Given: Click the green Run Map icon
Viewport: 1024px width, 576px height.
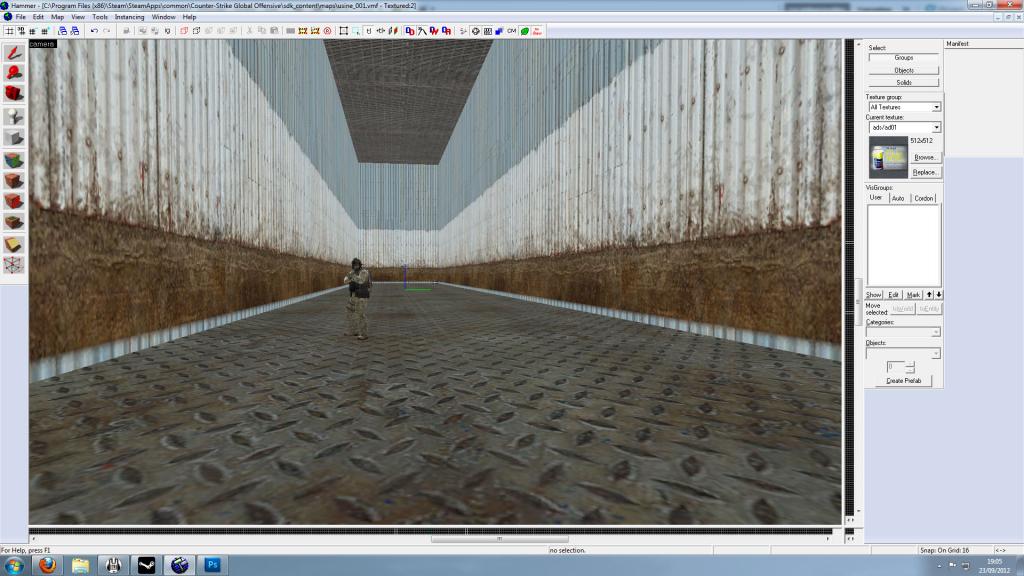Looking at the screenshot, I should [524, 31].
